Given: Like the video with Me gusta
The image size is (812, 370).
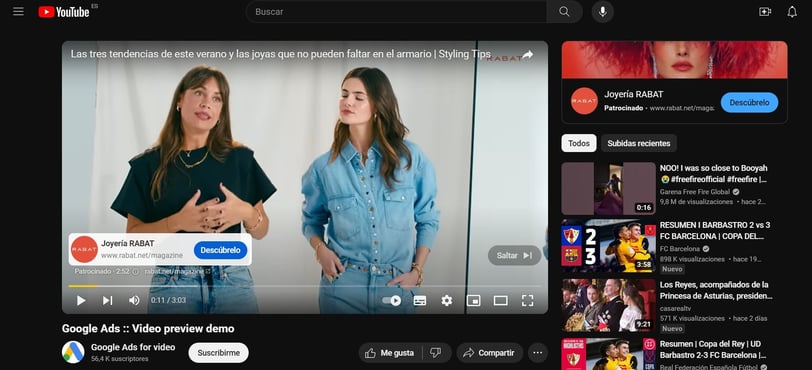Looking at the screenshot, I should pos(389,353).
